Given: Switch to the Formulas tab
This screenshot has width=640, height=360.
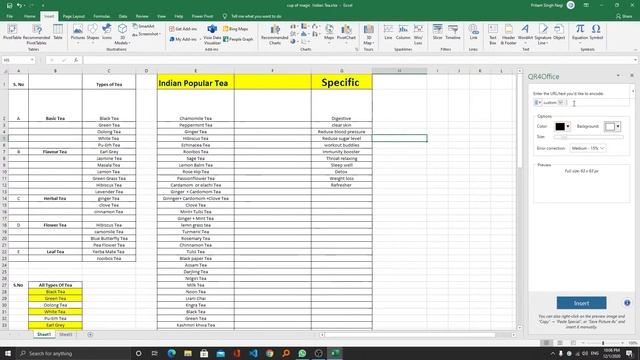Looking at the screenshot, I should coord(102,16).
